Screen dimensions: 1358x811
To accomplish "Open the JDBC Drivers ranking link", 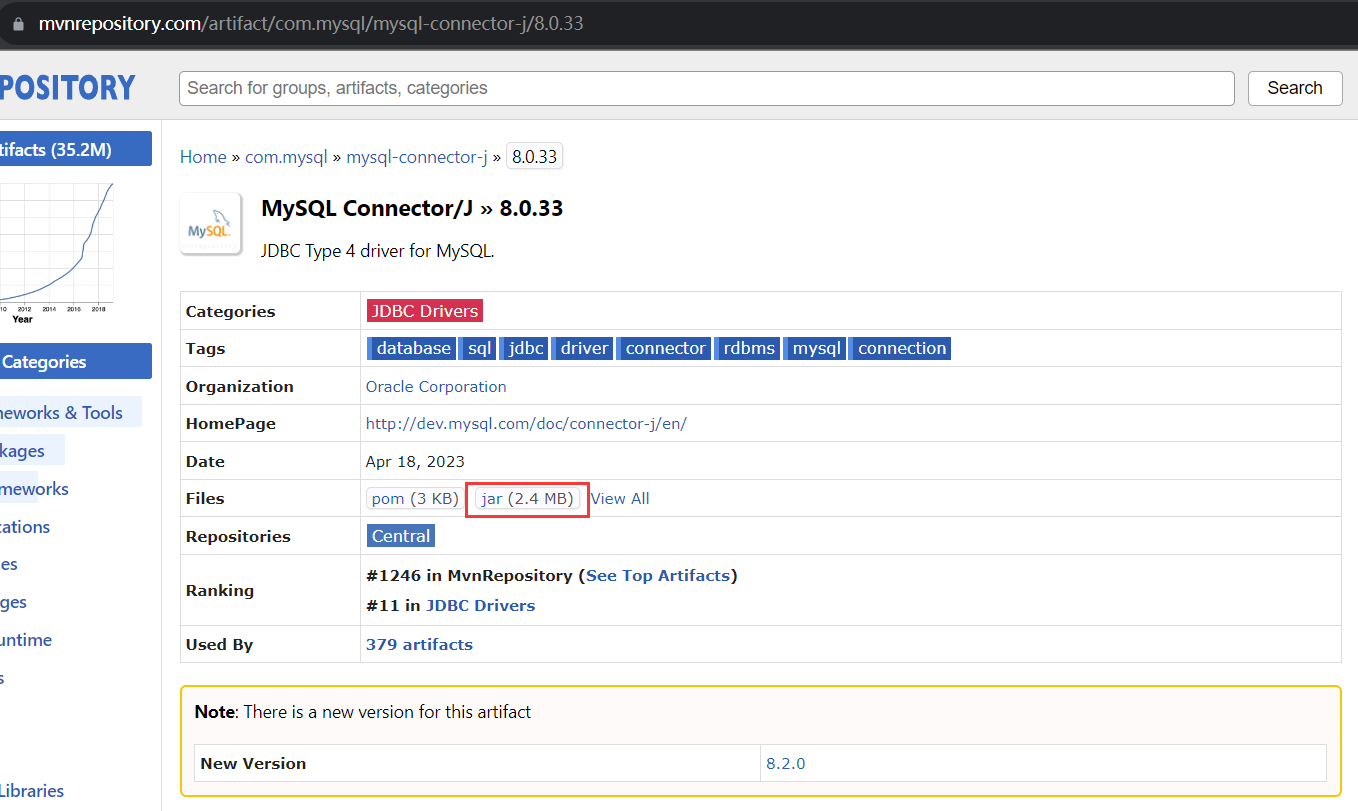I will pos(480,605).
